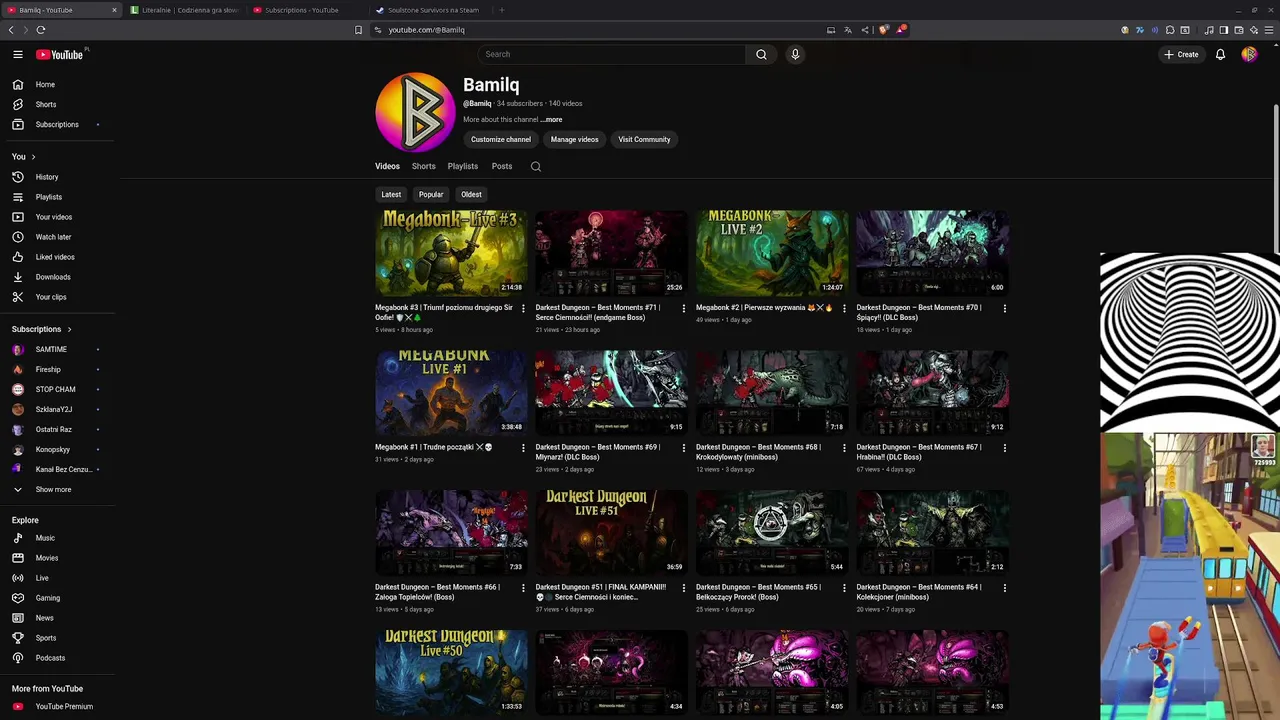
Task: Click the Manage videos button
Action: coord(574,139)
